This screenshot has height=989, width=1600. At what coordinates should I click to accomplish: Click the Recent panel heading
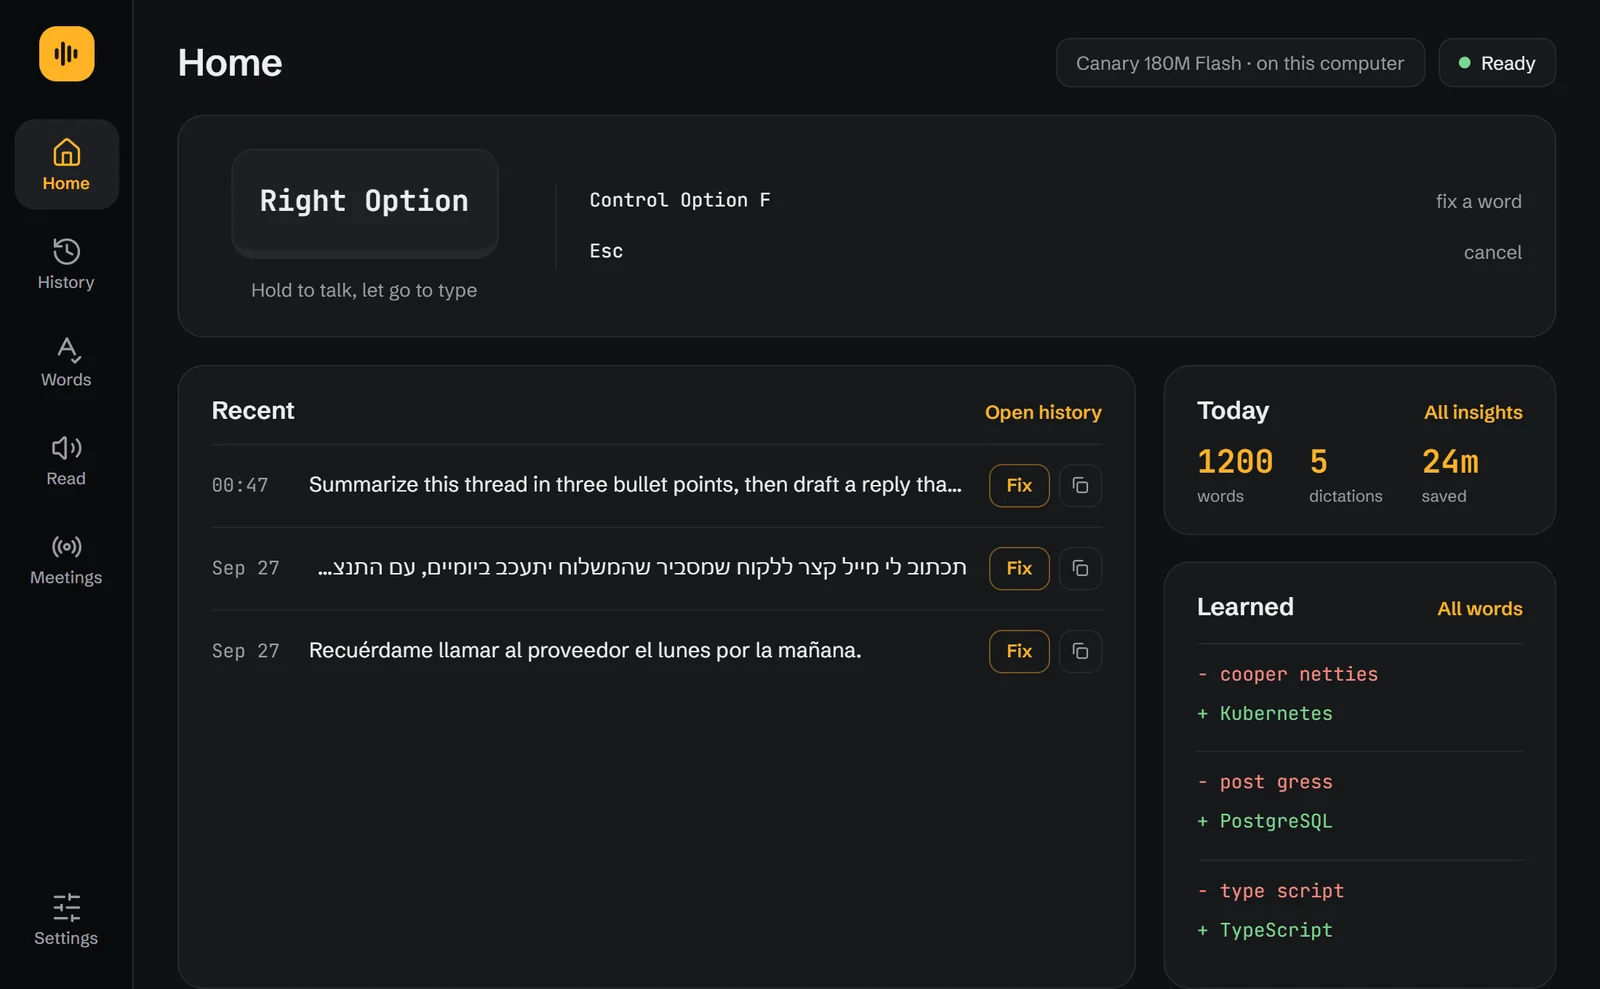pyautogui.click(x=253, y=411)
